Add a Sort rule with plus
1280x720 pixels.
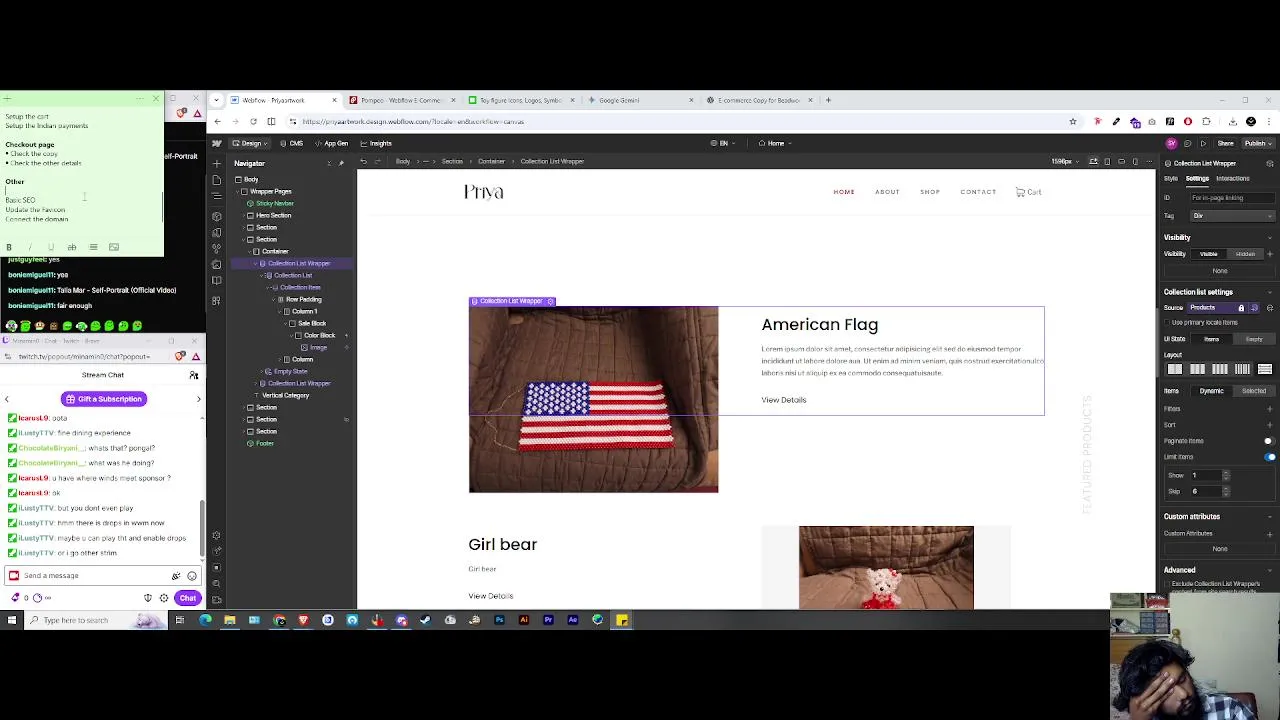1270,425
